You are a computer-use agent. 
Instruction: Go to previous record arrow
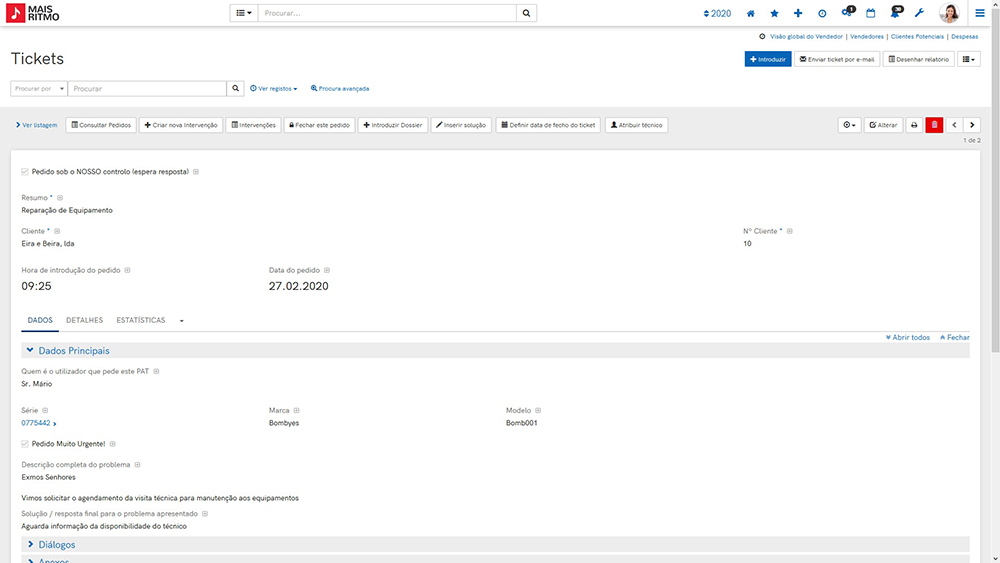click(x=954, y=125)
